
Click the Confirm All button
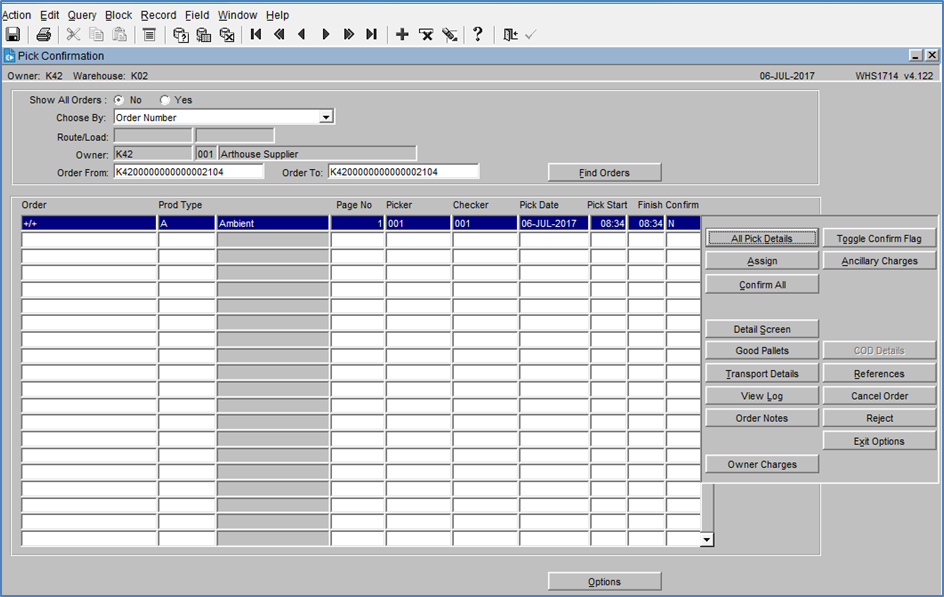pyautogui.click(x=762, y=285)
